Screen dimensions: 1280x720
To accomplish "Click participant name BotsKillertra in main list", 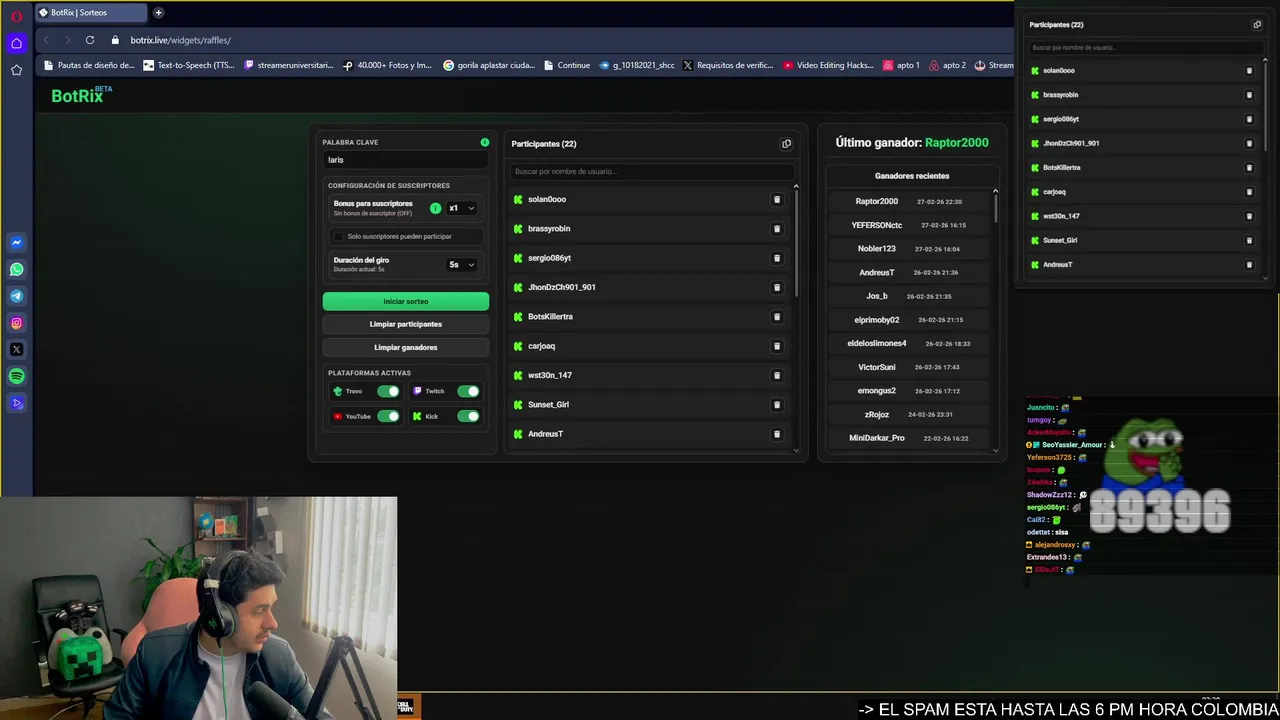I will 550,317.
